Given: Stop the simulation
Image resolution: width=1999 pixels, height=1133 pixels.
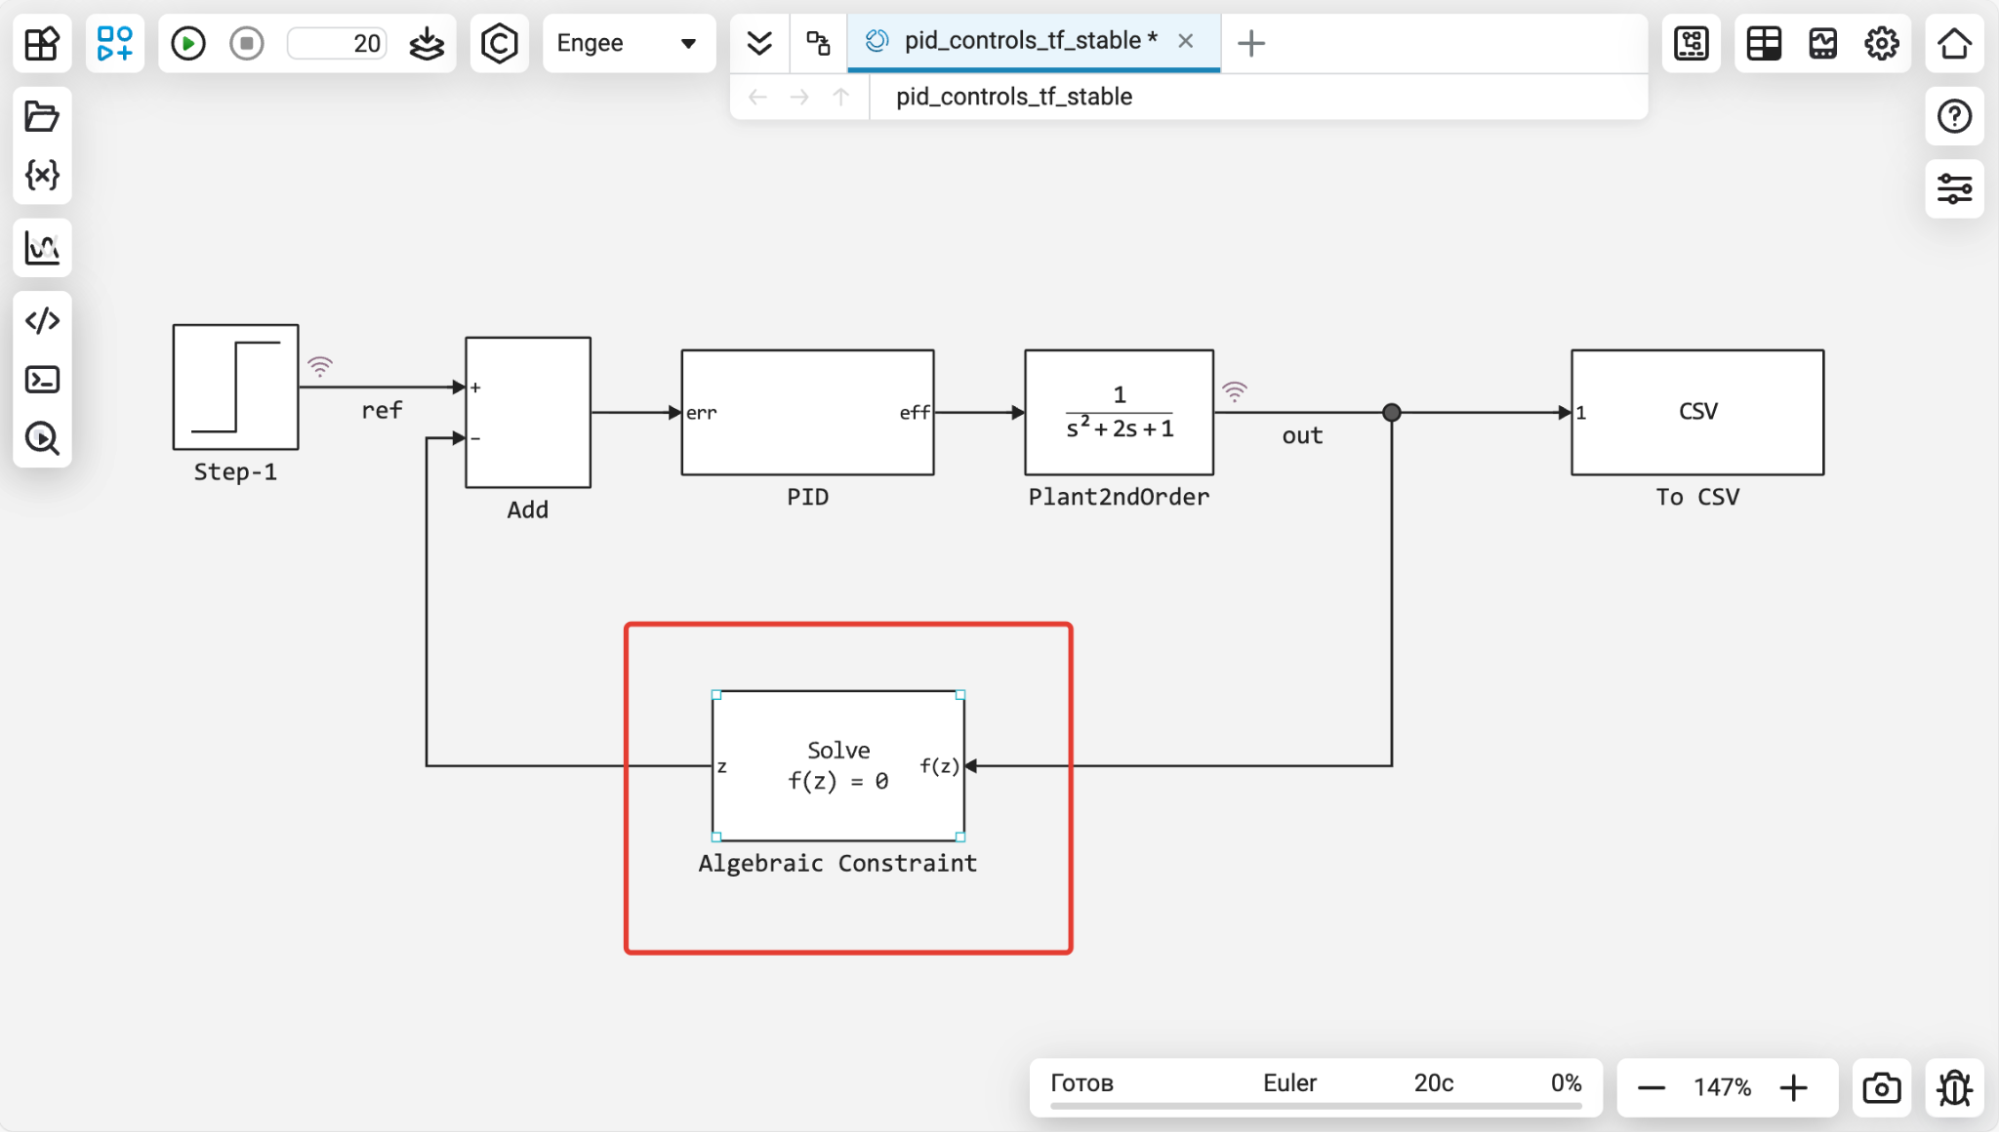Looking at the screenshot, I should point(246,43).
